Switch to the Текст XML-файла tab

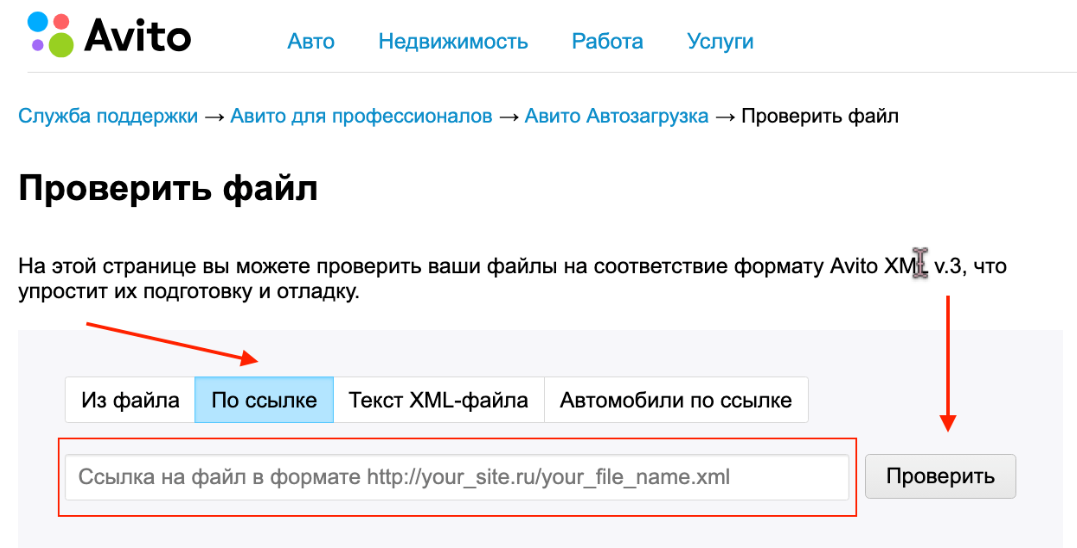click(x=438, y=400)
